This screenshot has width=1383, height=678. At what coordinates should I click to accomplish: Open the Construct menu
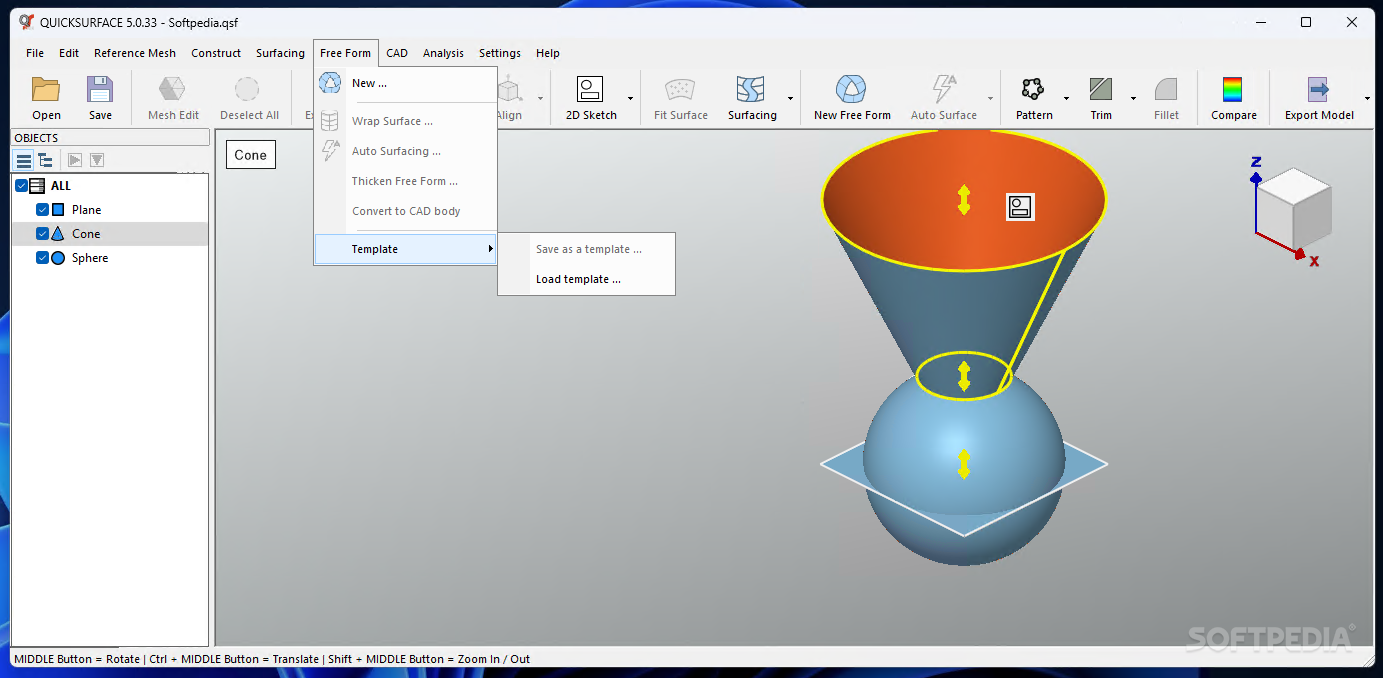[216, 53]
